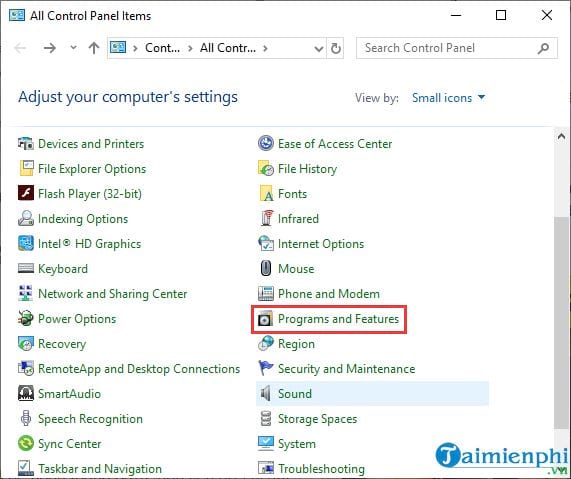Expand chevron after Control Panel breadcrumb
Viewport: 571px width, 479px height.
[190, 48]
